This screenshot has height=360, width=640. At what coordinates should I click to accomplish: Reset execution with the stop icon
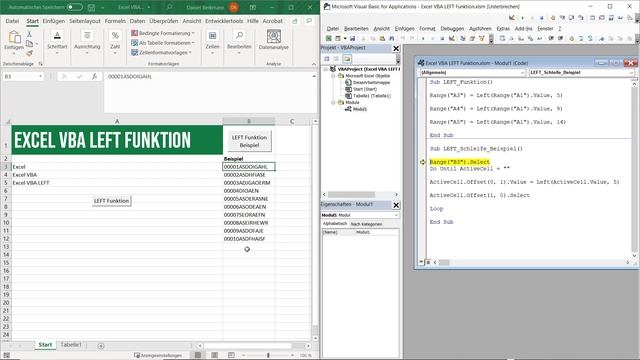442,38
